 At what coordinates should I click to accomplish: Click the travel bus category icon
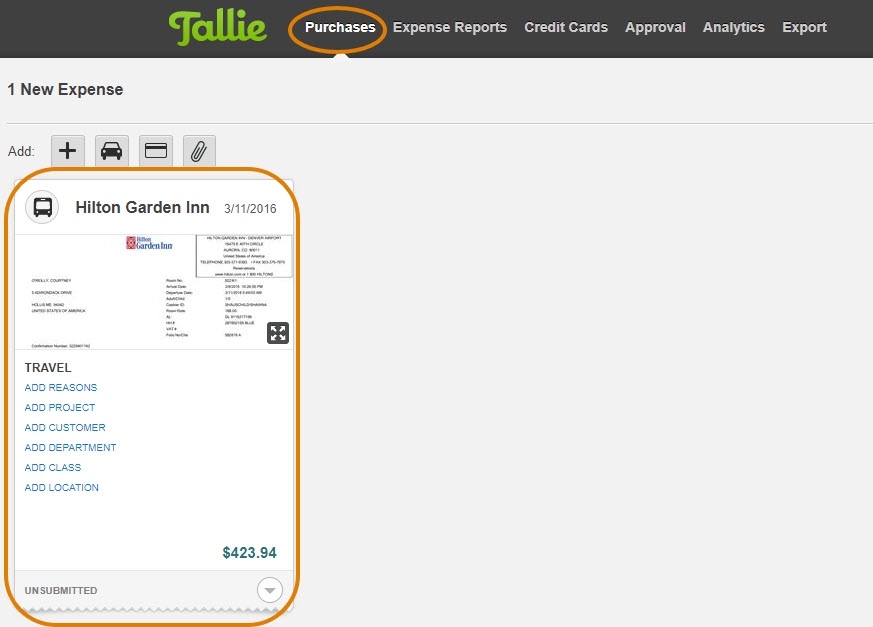coord(42,207)
